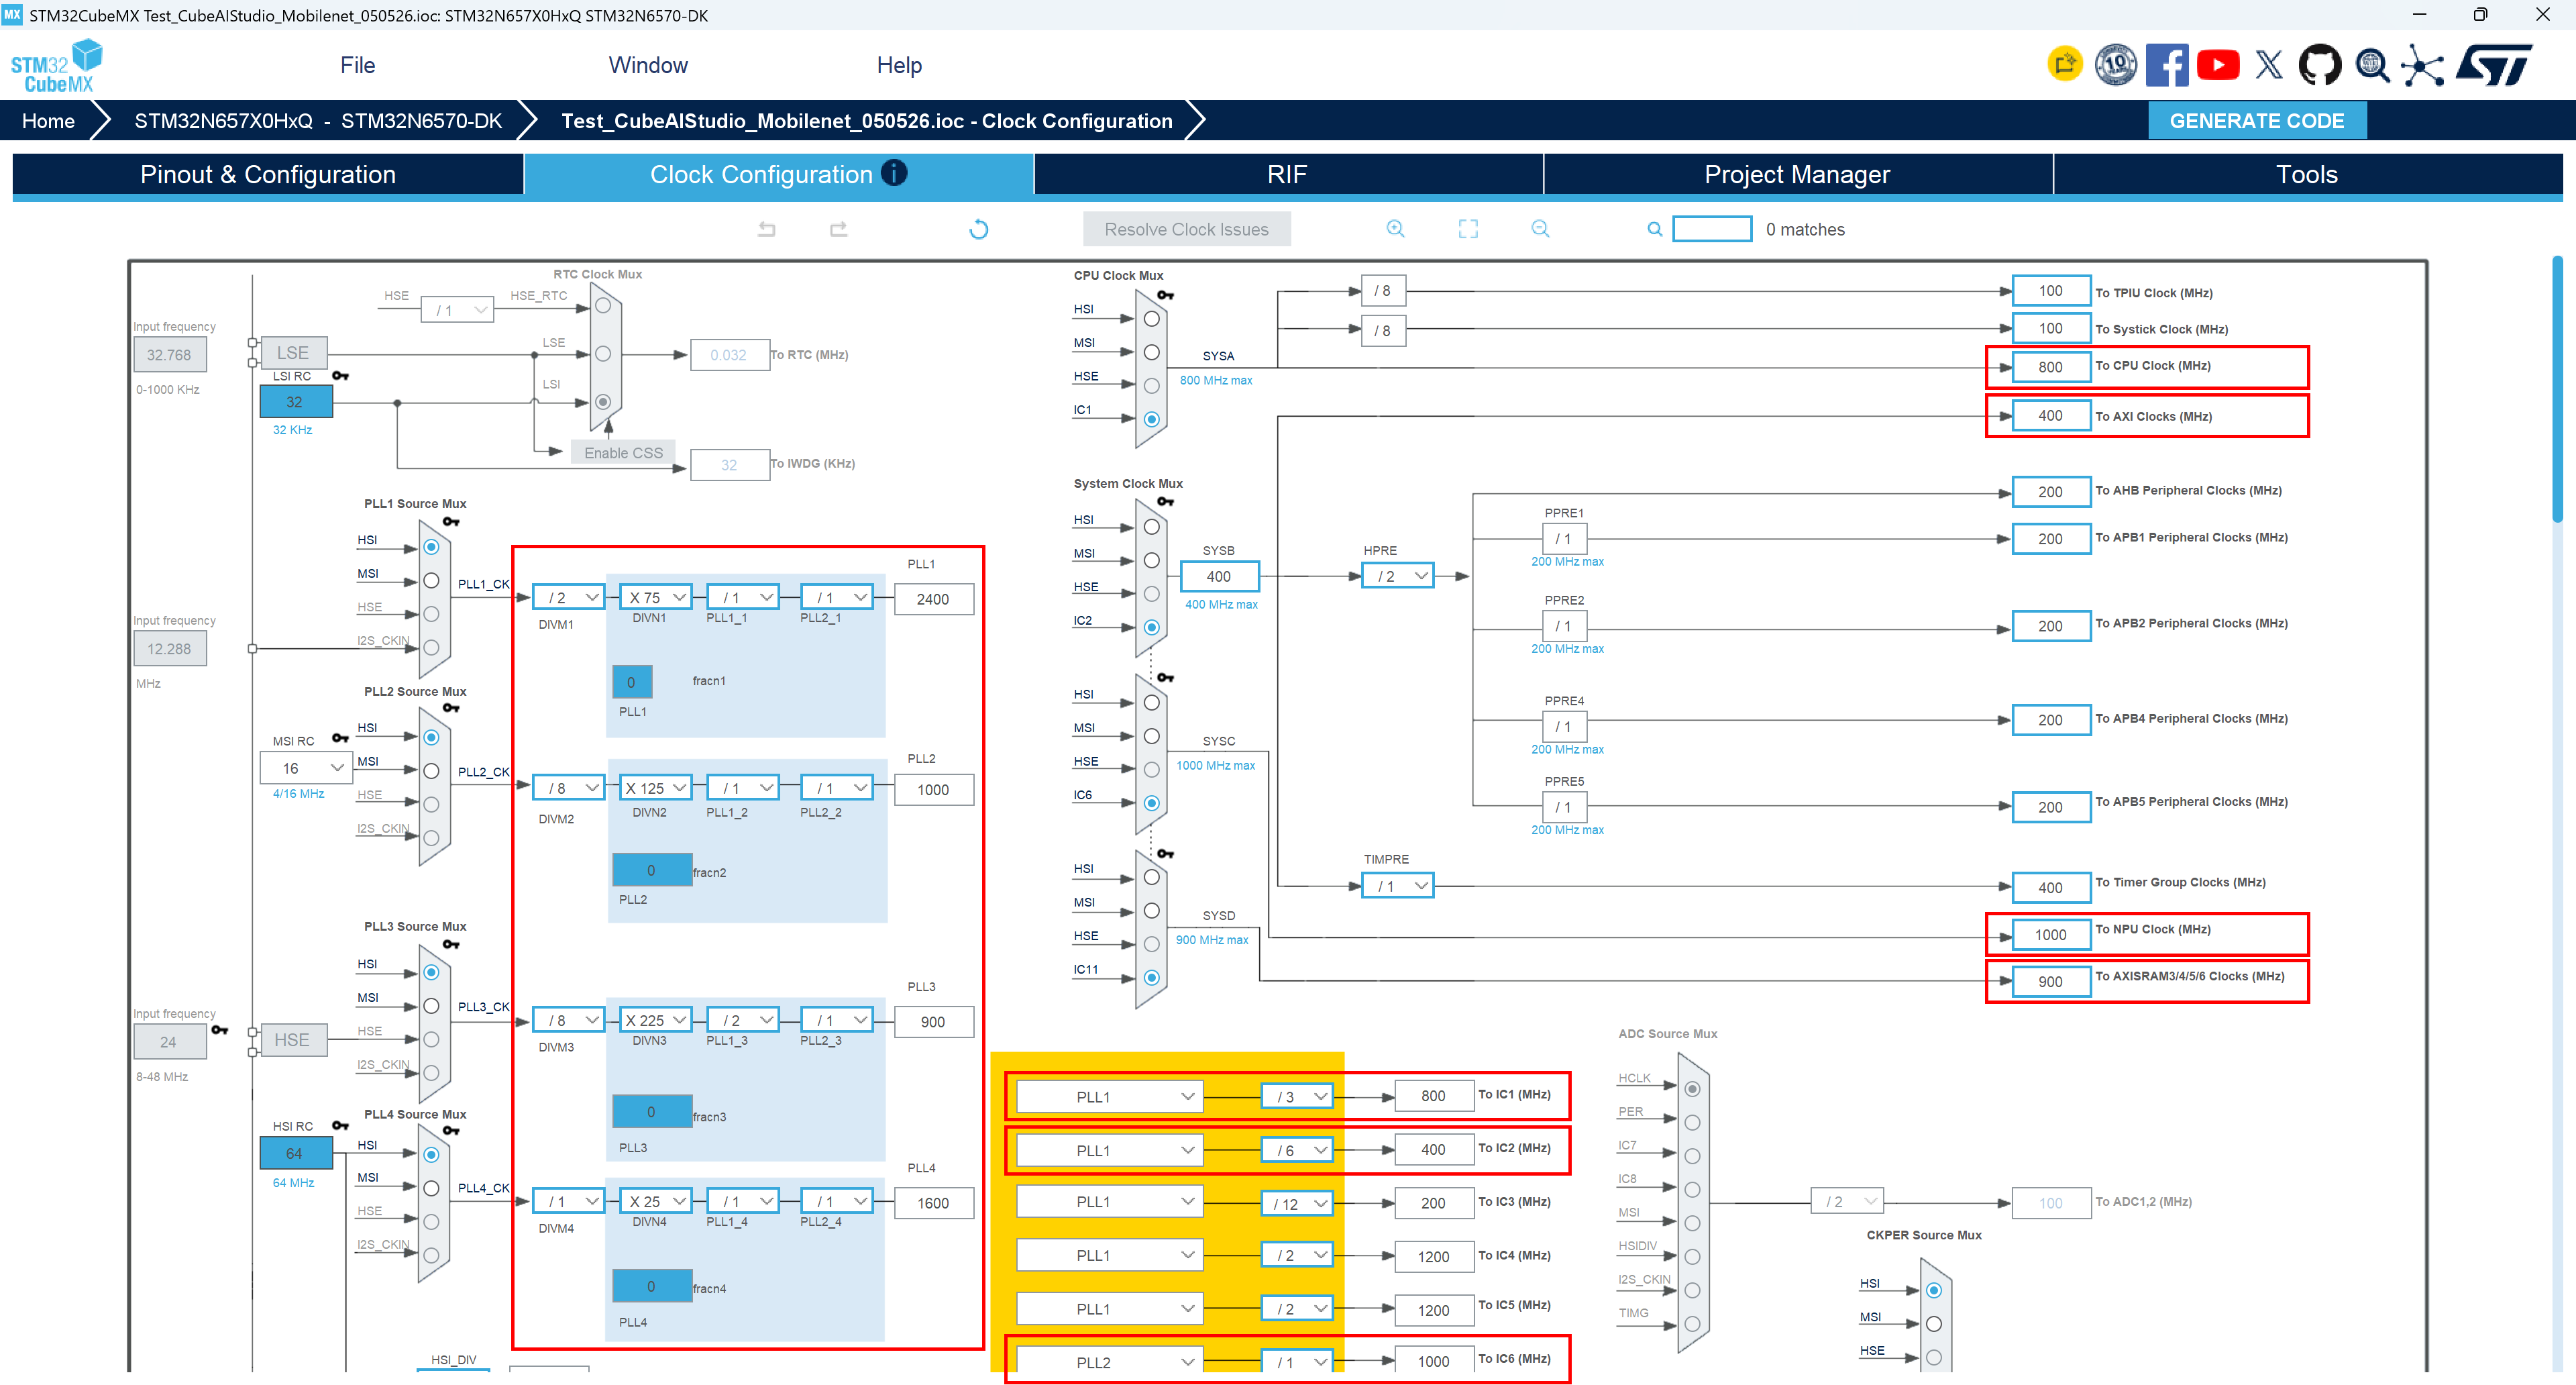
Task: Switch to Pinout & Configuration tab
Action: 268,174
